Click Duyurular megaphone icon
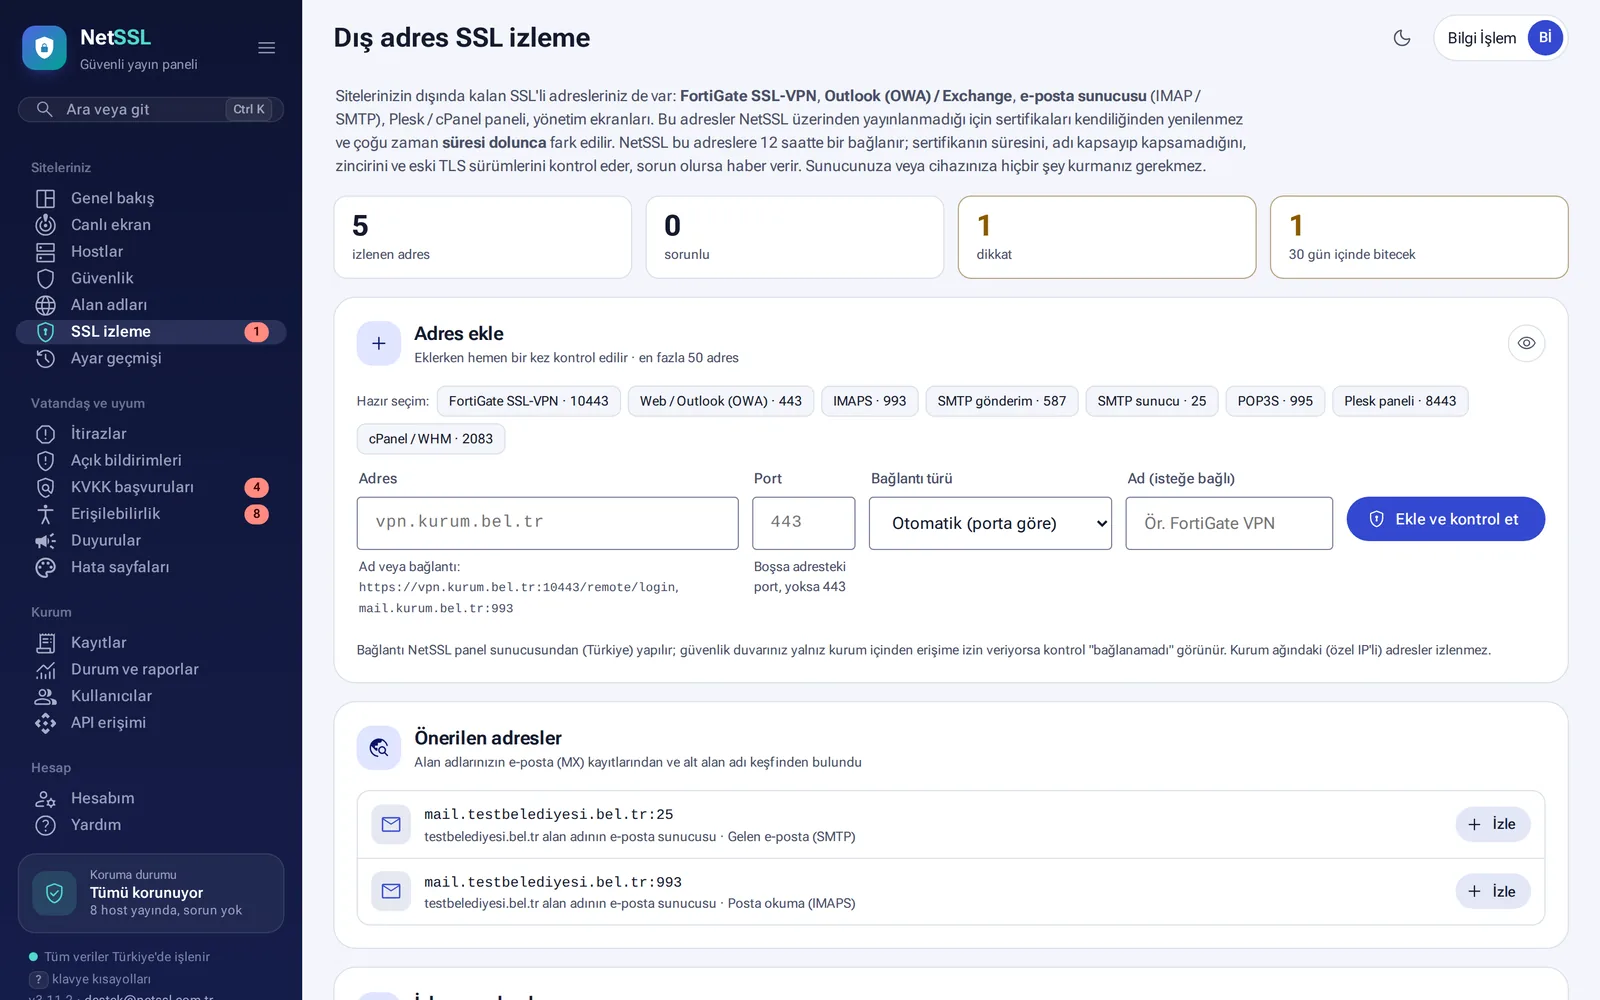1600x1000 pixels. [46, 540]
